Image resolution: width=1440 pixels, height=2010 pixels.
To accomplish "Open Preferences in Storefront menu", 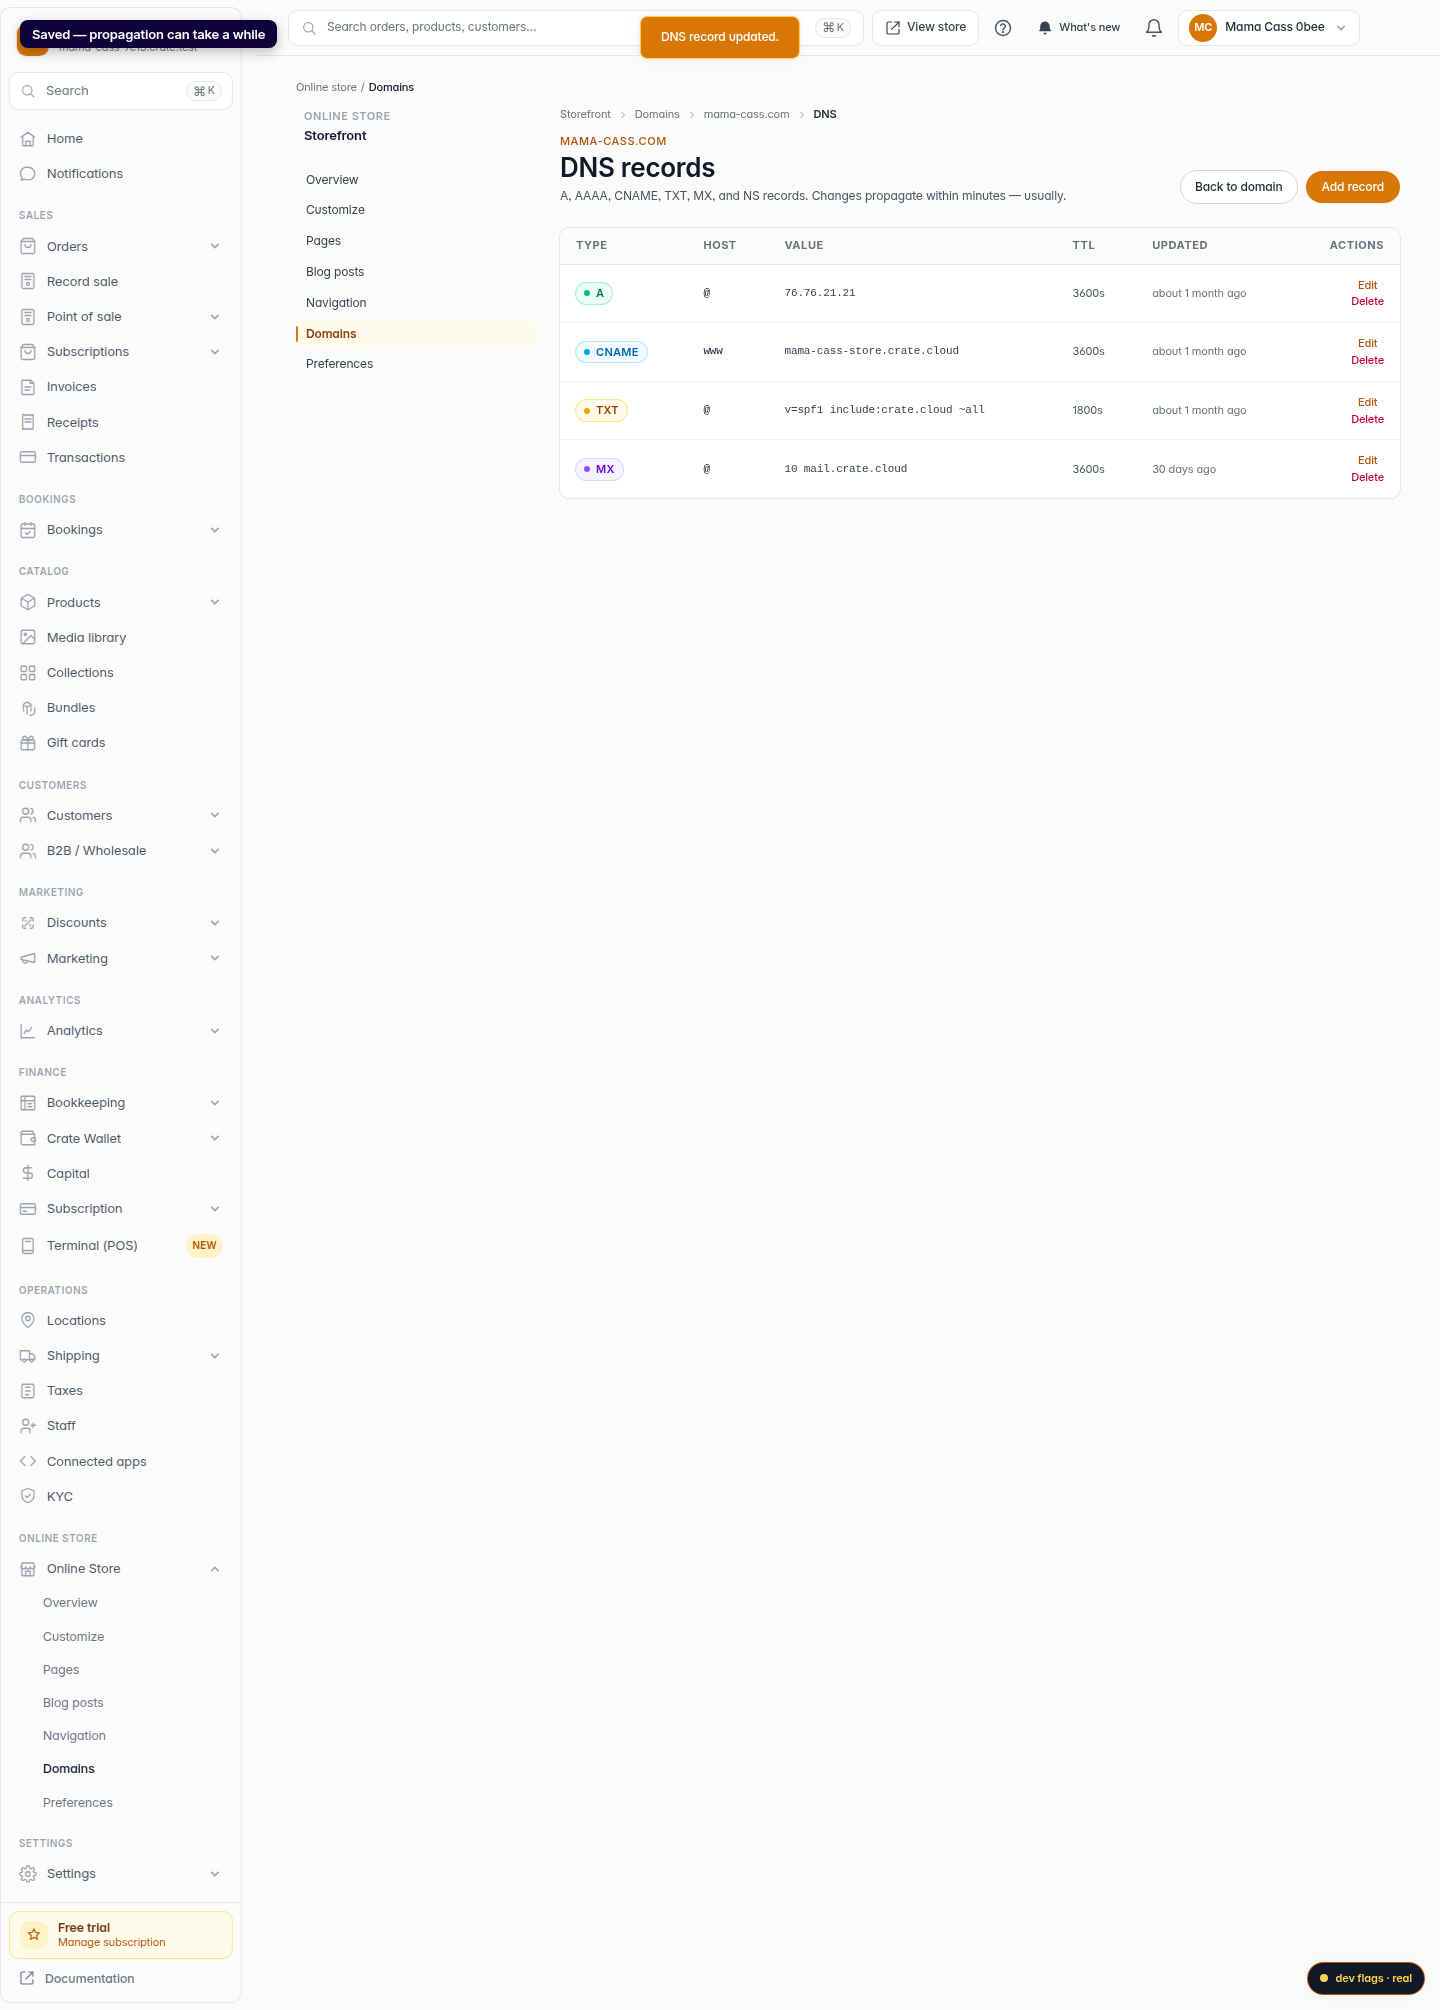I will pyautogui.click(x=339, y=364).
